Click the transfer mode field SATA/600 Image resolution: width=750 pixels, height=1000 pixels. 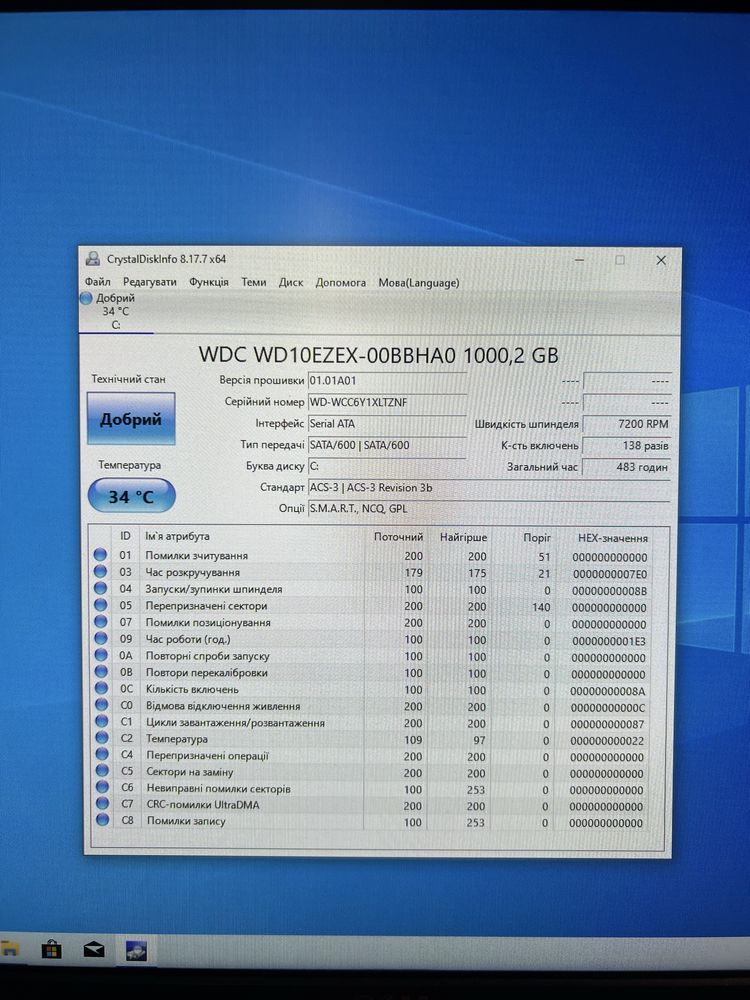coord(386,445)
